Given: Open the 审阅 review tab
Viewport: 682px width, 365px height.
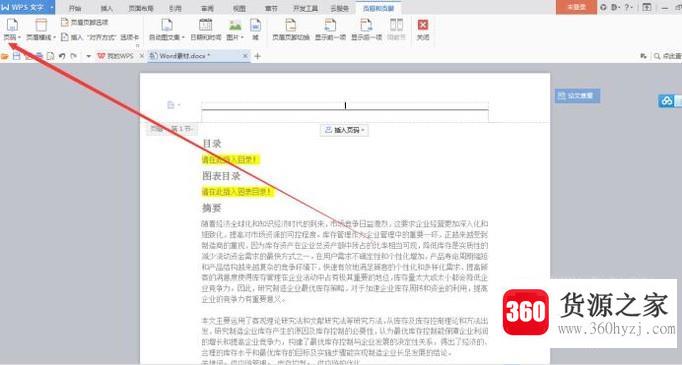Looking at the screenshot, I should 207,8.
